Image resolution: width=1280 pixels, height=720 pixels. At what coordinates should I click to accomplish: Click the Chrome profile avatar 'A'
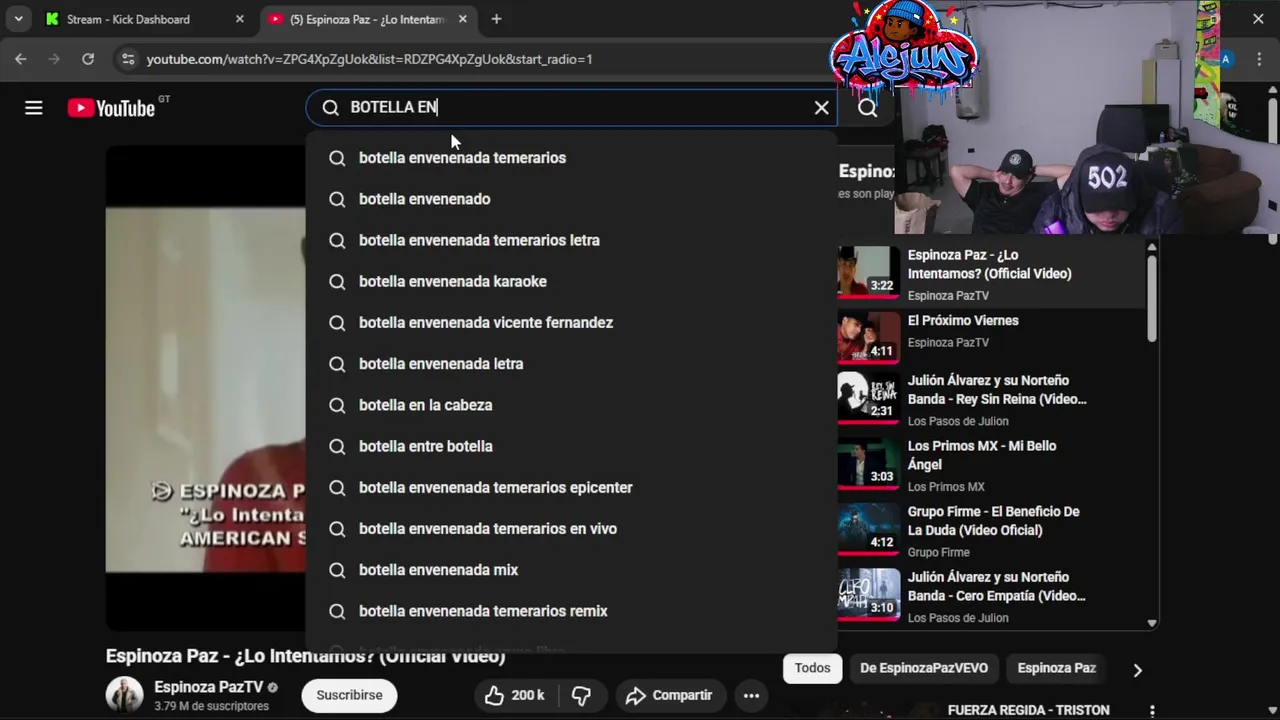pyautogui.click(x=1226, y=59)
